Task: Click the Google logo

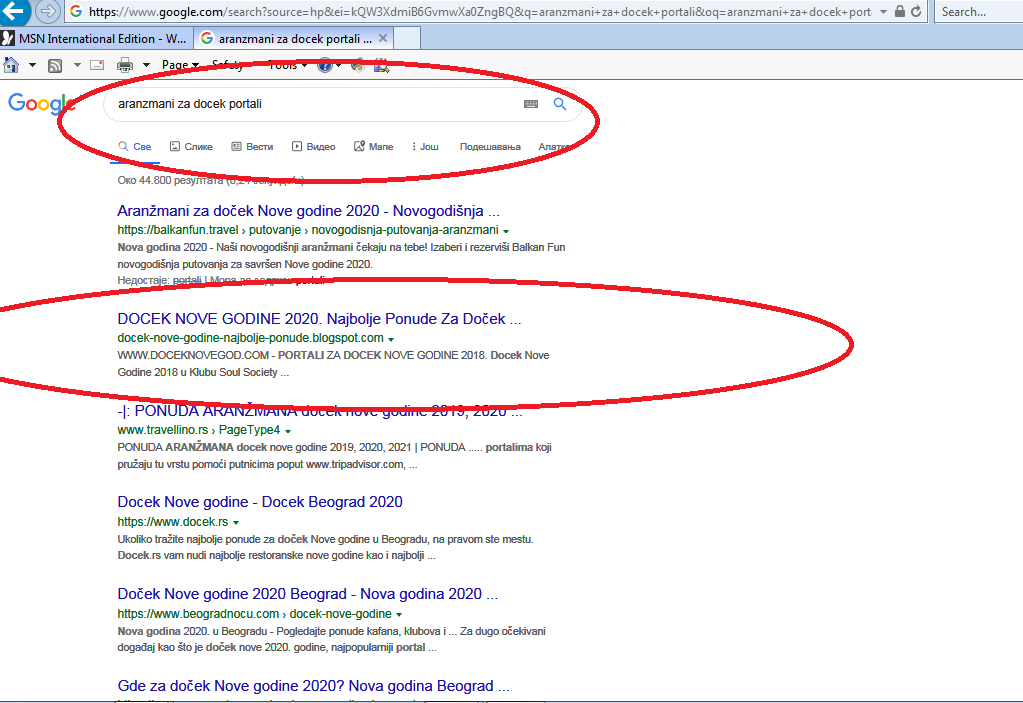Action: point(40,104)
